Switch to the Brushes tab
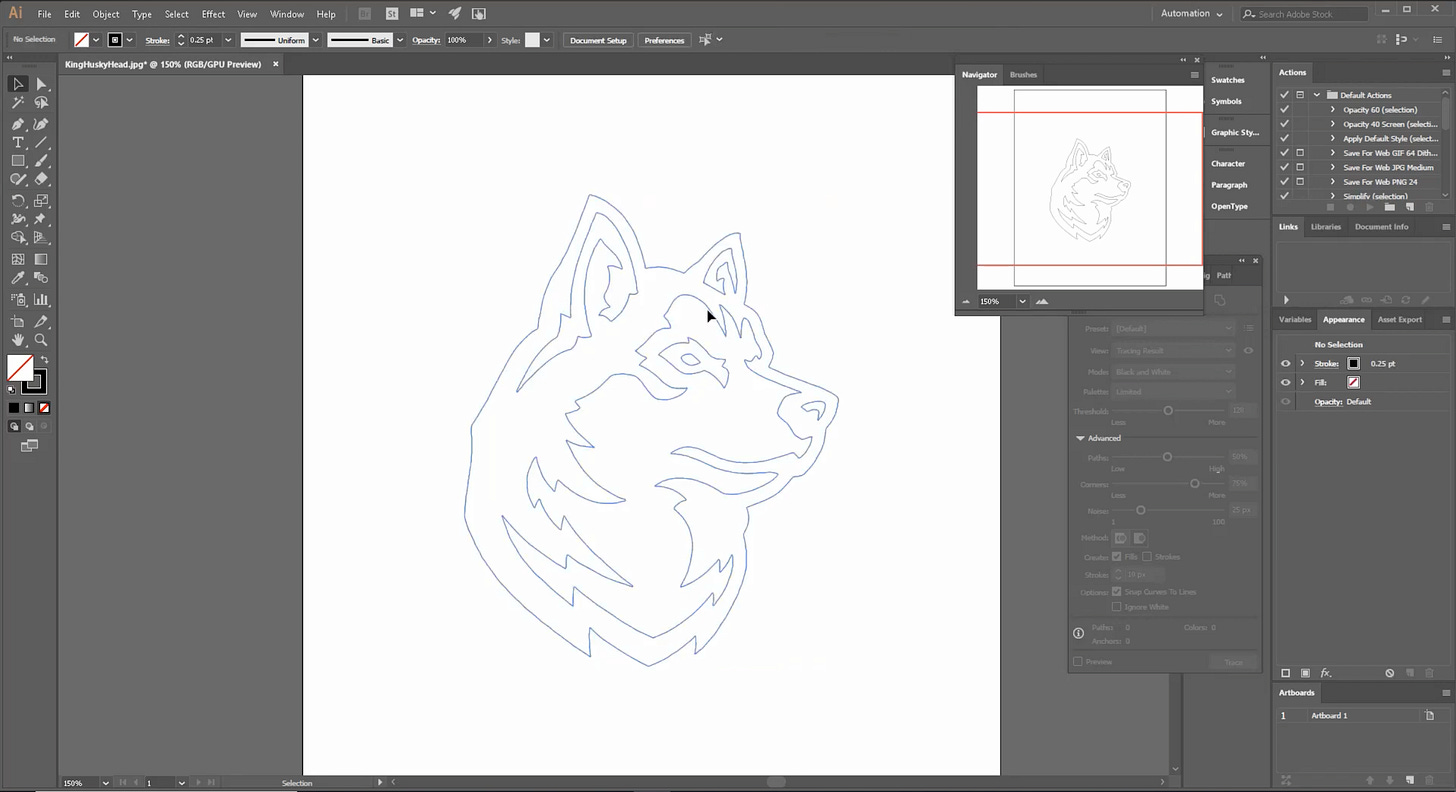Screen dimensions: 1456x792 point(1023,74)
